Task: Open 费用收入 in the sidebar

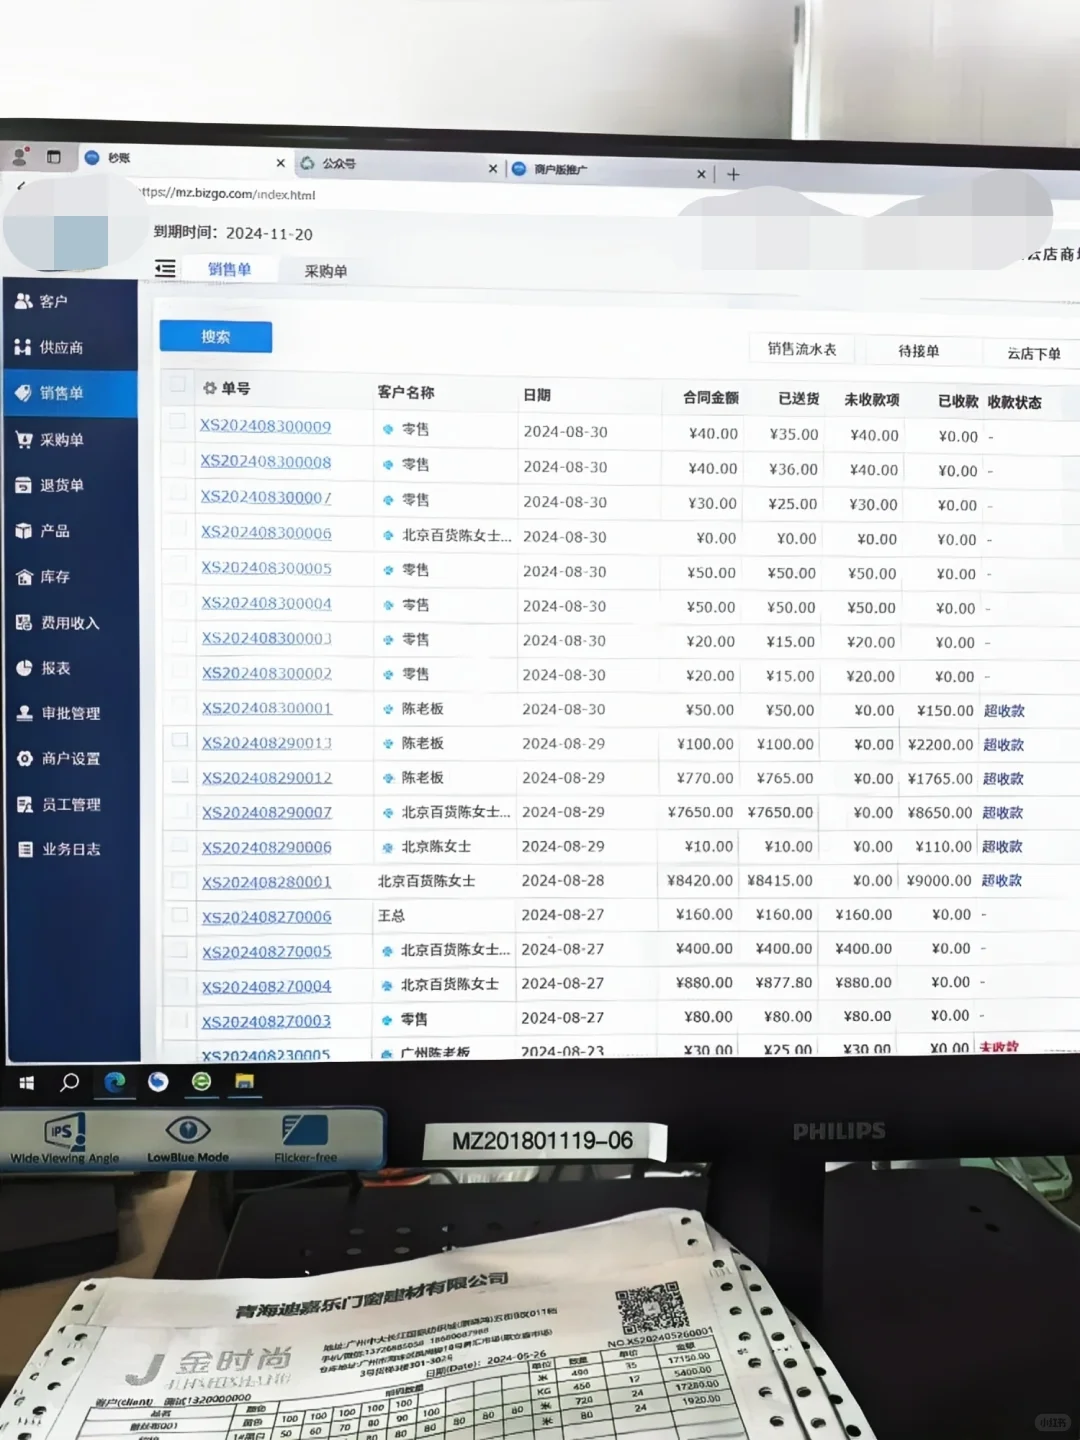Action: [x=57, y=622]
